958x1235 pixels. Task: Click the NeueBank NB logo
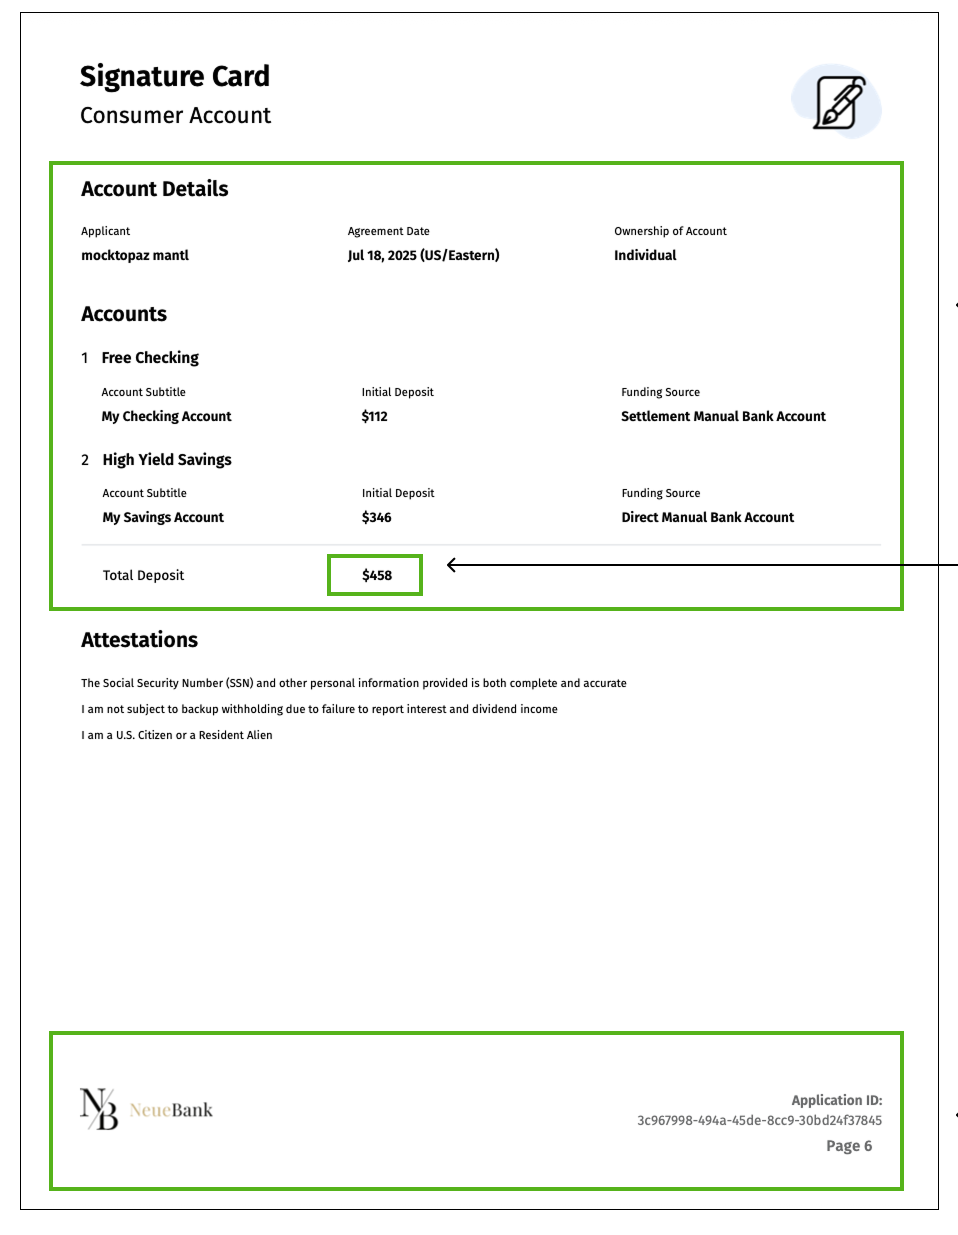pos(99,1109)
